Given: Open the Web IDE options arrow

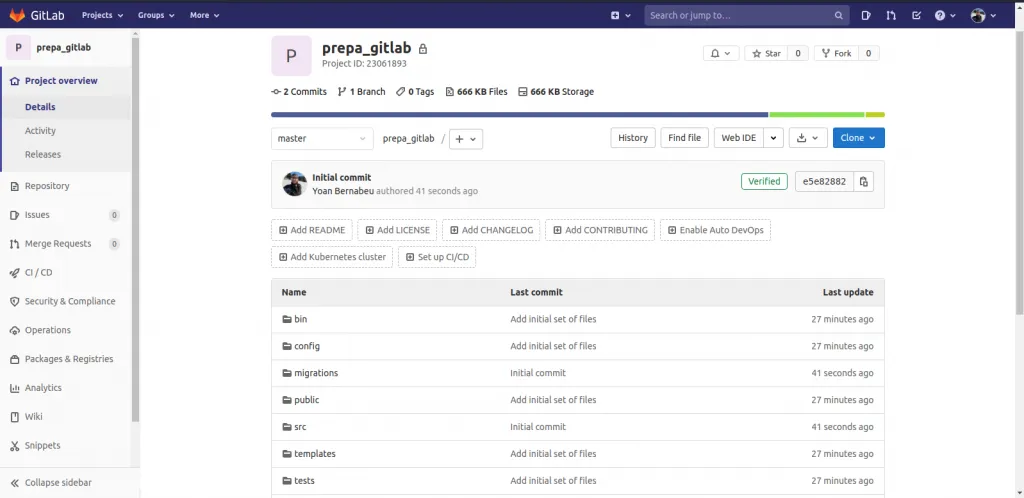Looking at the screenshot, I should pos(772,138).
